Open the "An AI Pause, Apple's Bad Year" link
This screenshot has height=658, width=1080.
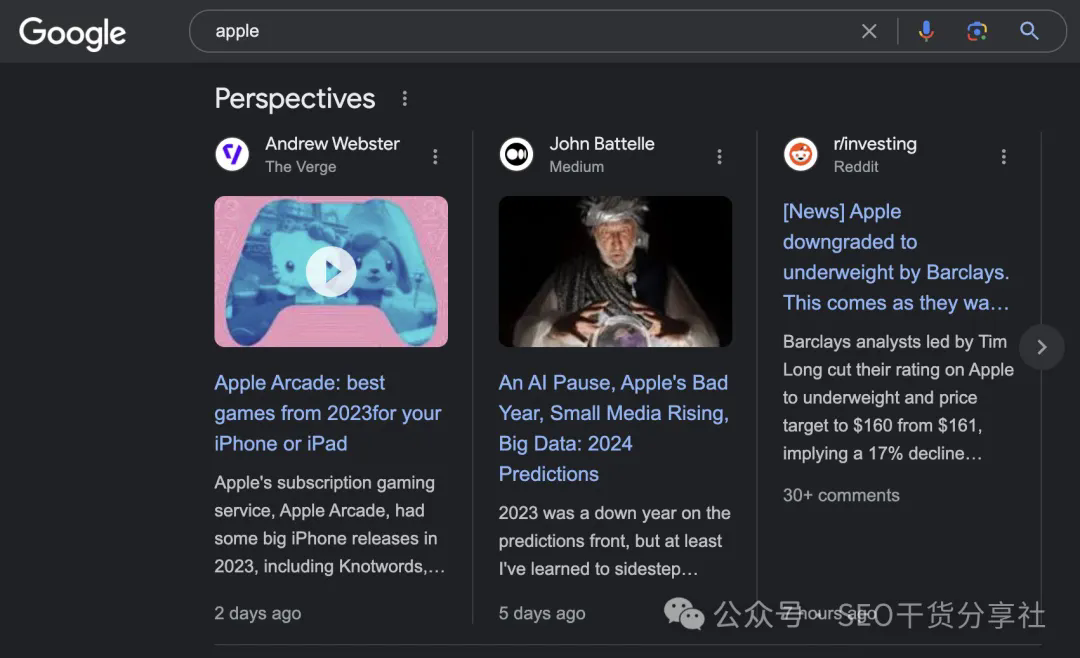click(x=614, y=428)
